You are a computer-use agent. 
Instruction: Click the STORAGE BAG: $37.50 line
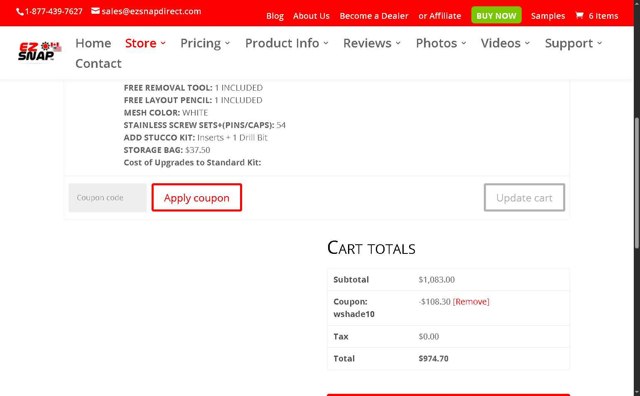(167, 150)
